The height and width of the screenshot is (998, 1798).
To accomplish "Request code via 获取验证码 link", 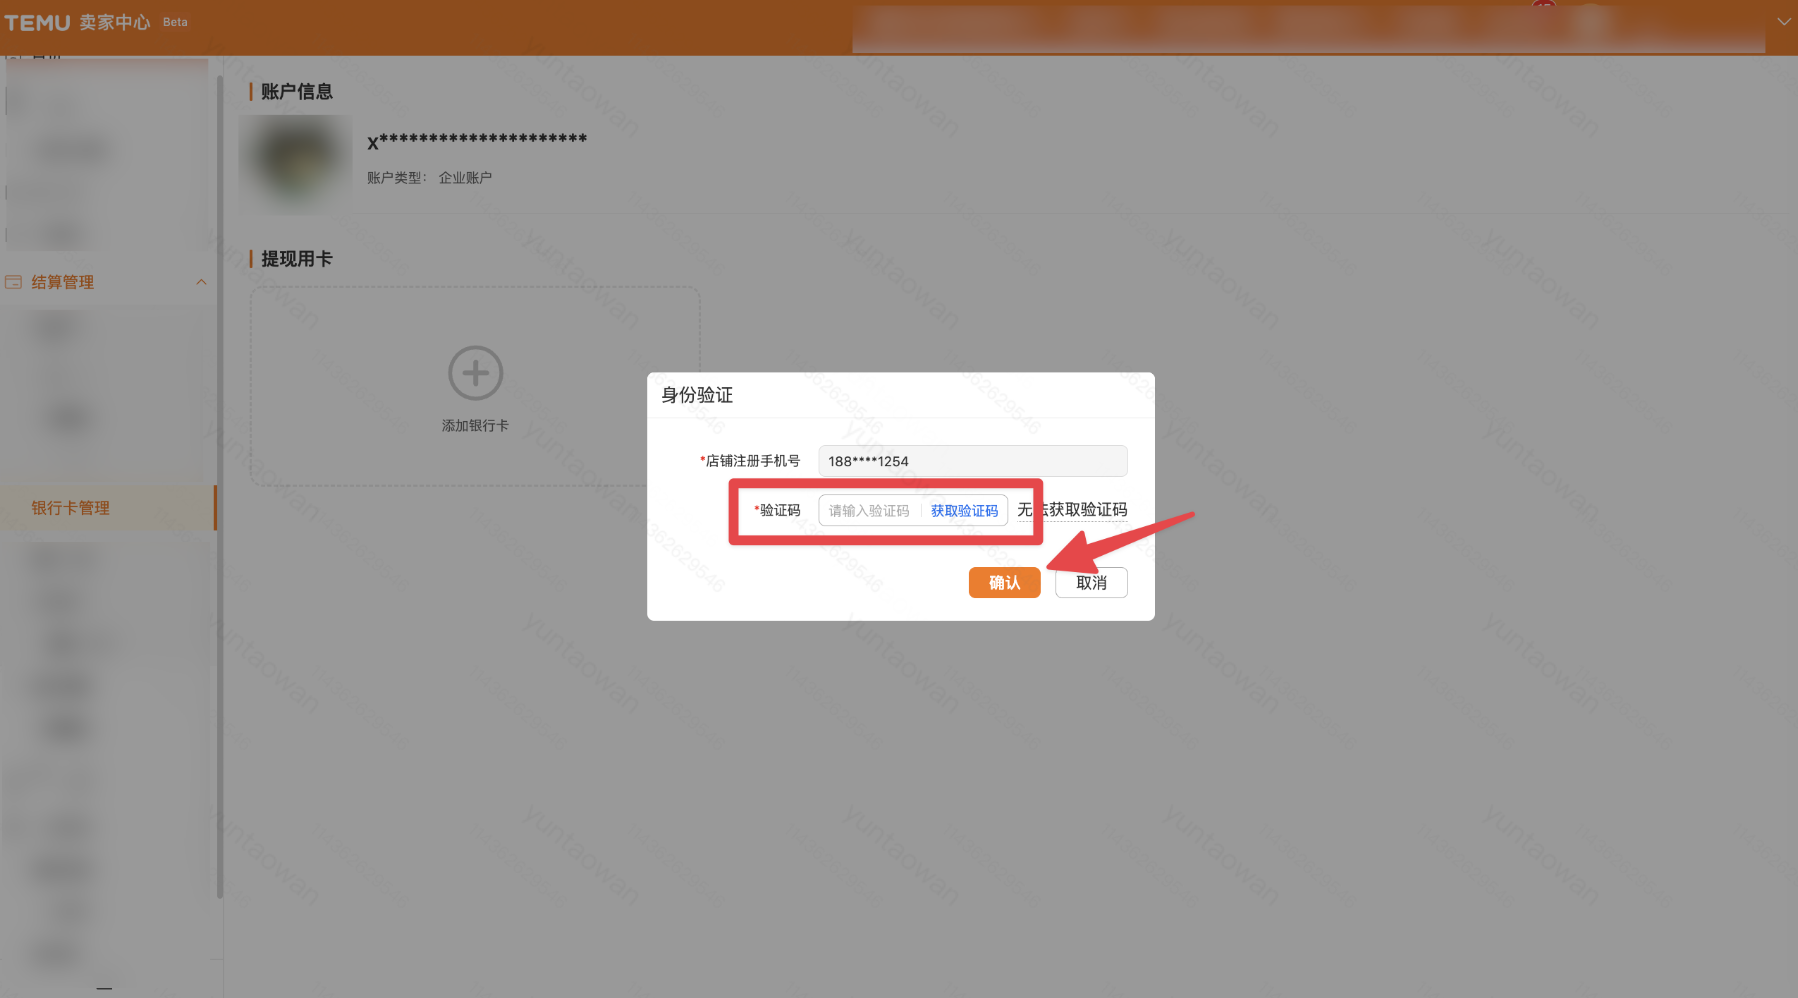I will click(964, 511).
